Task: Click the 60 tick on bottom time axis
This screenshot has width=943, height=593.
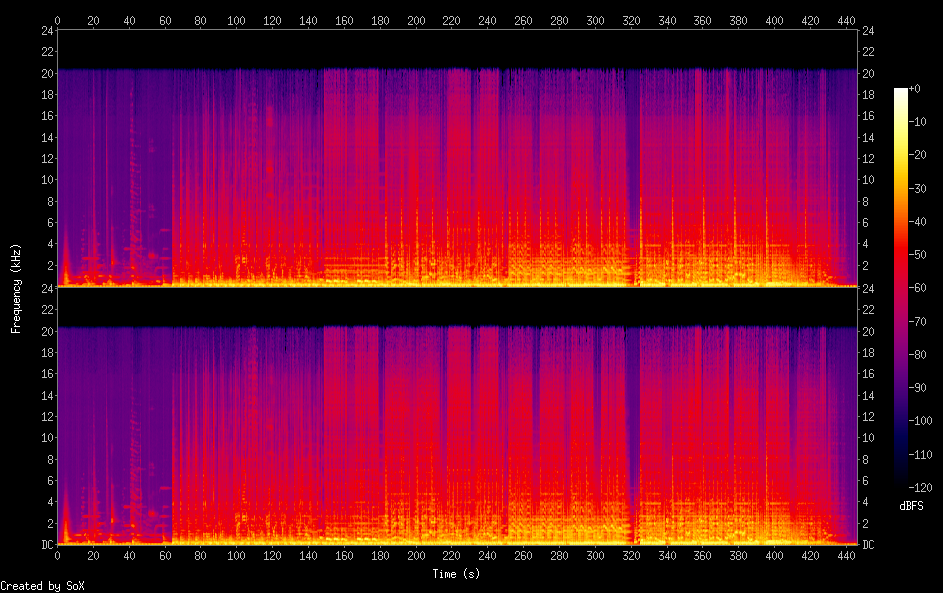Action: point(165,556)
